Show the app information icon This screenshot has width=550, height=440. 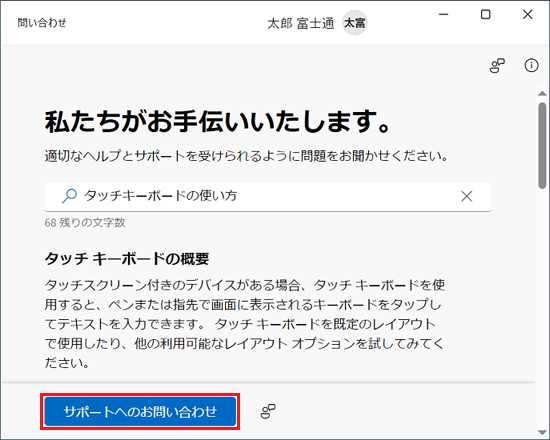click(x=531, y=66)
